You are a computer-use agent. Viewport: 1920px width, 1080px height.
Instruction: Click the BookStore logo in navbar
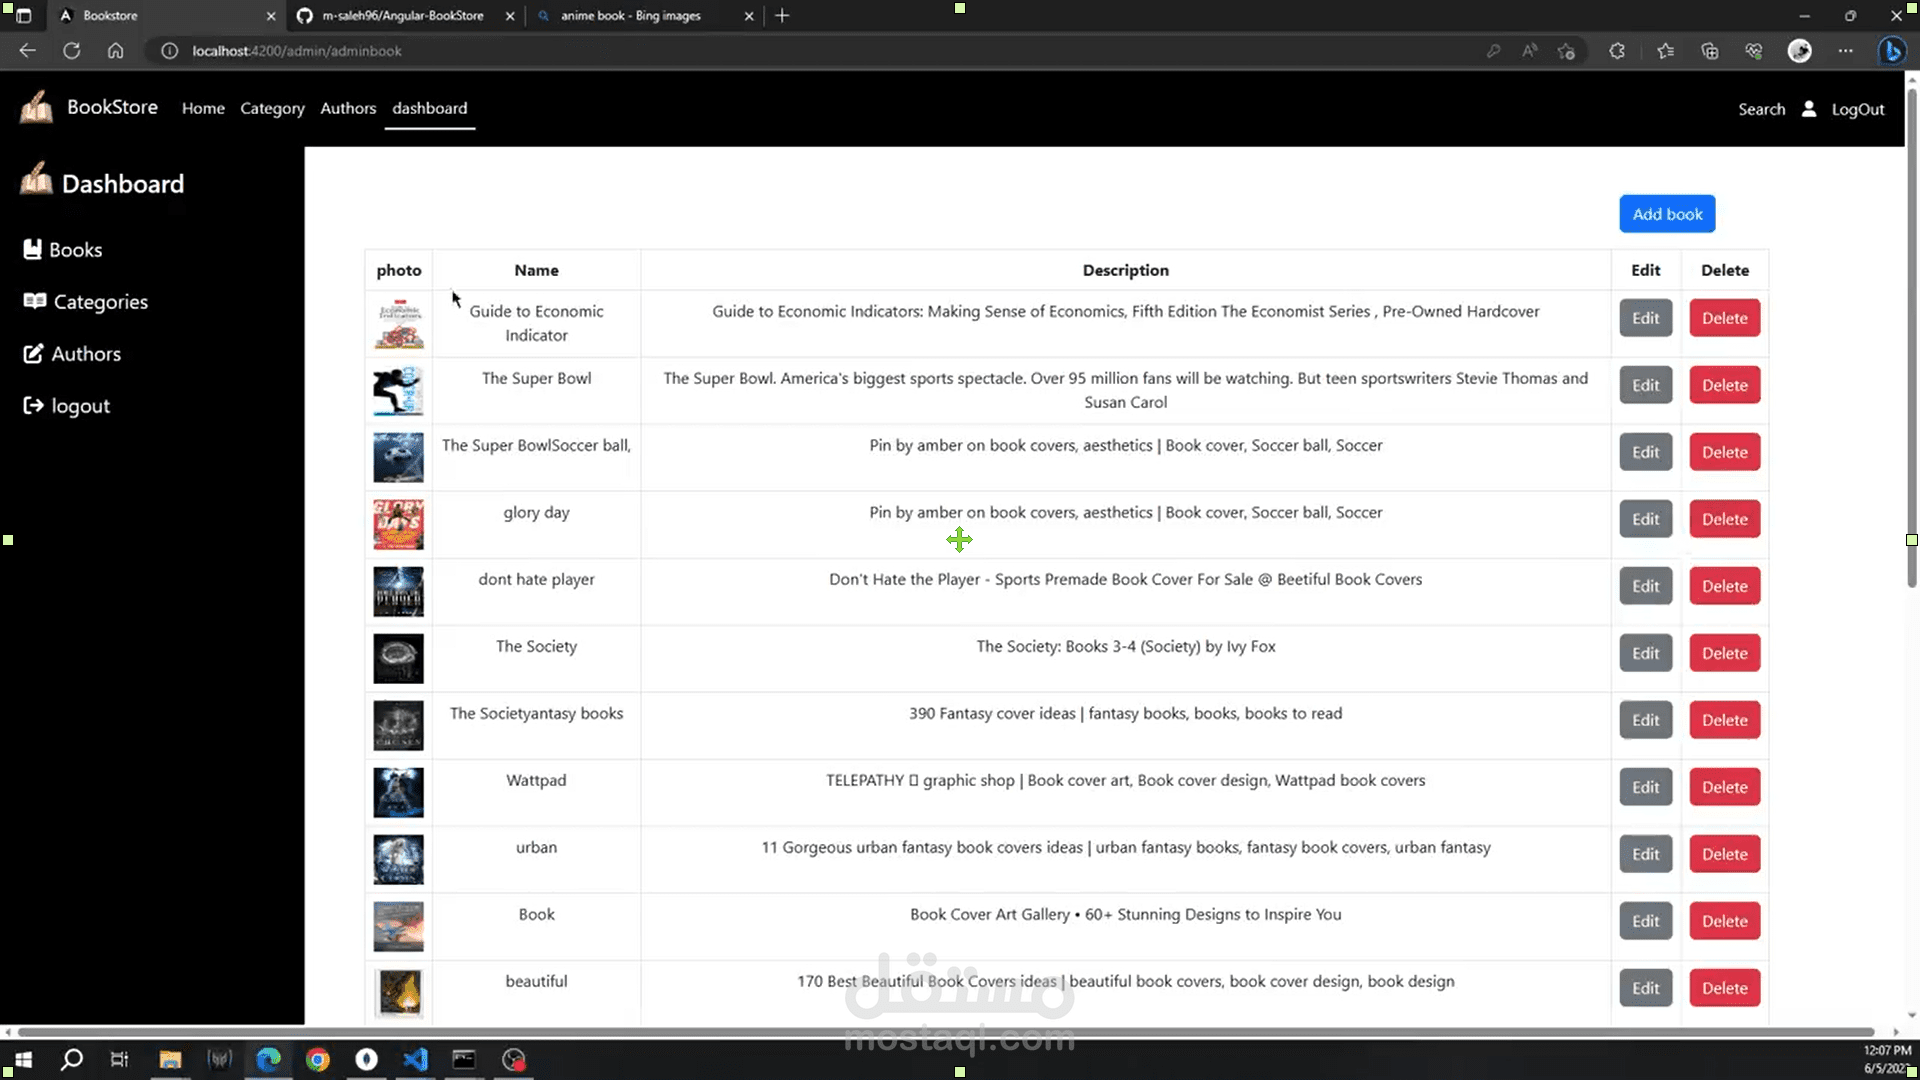[37, 107]
